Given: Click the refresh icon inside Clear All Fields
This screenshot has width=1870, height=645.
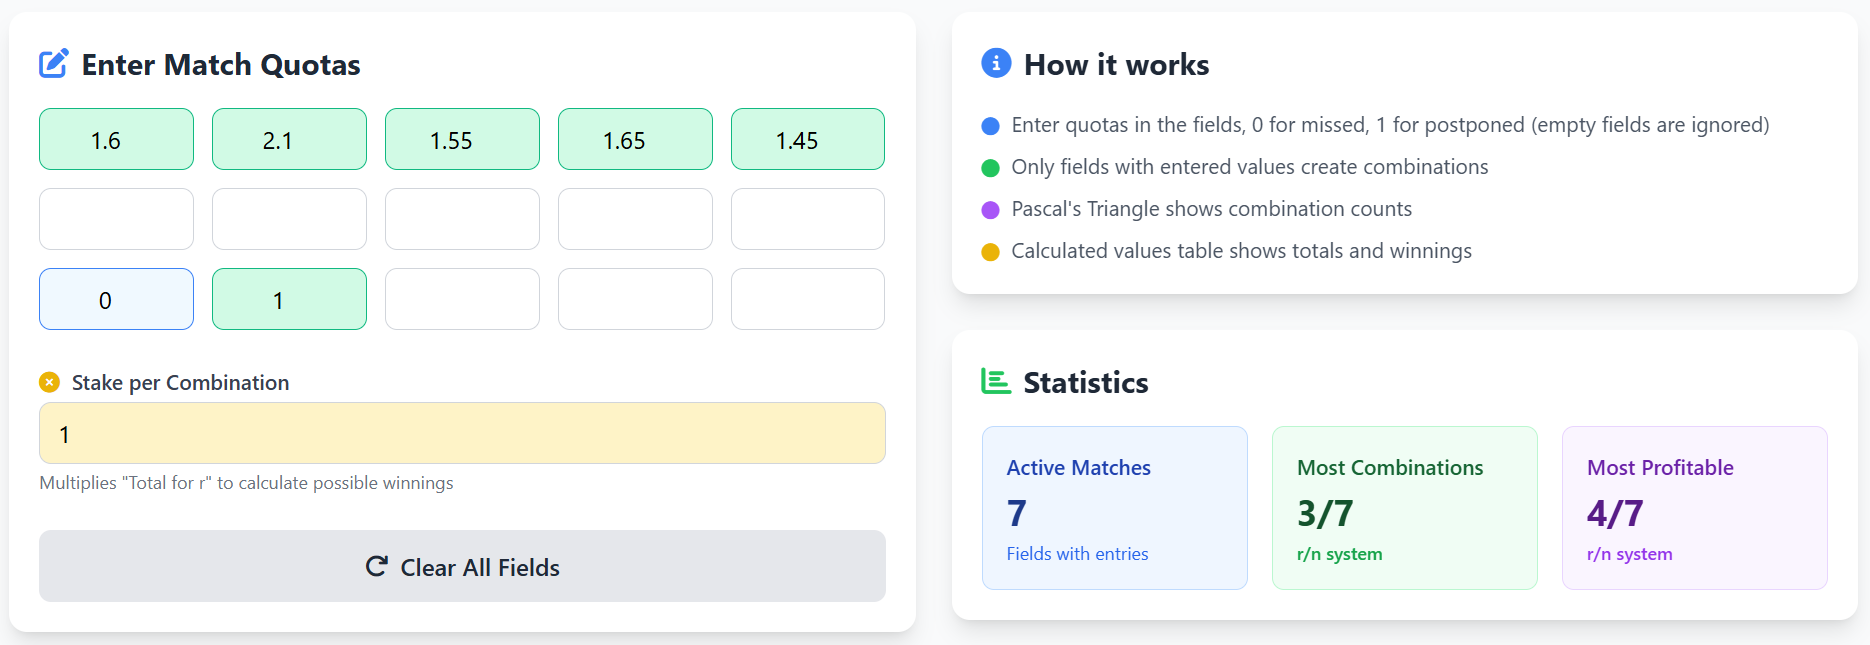Looking at the screenshot, I should coord(375,566).
